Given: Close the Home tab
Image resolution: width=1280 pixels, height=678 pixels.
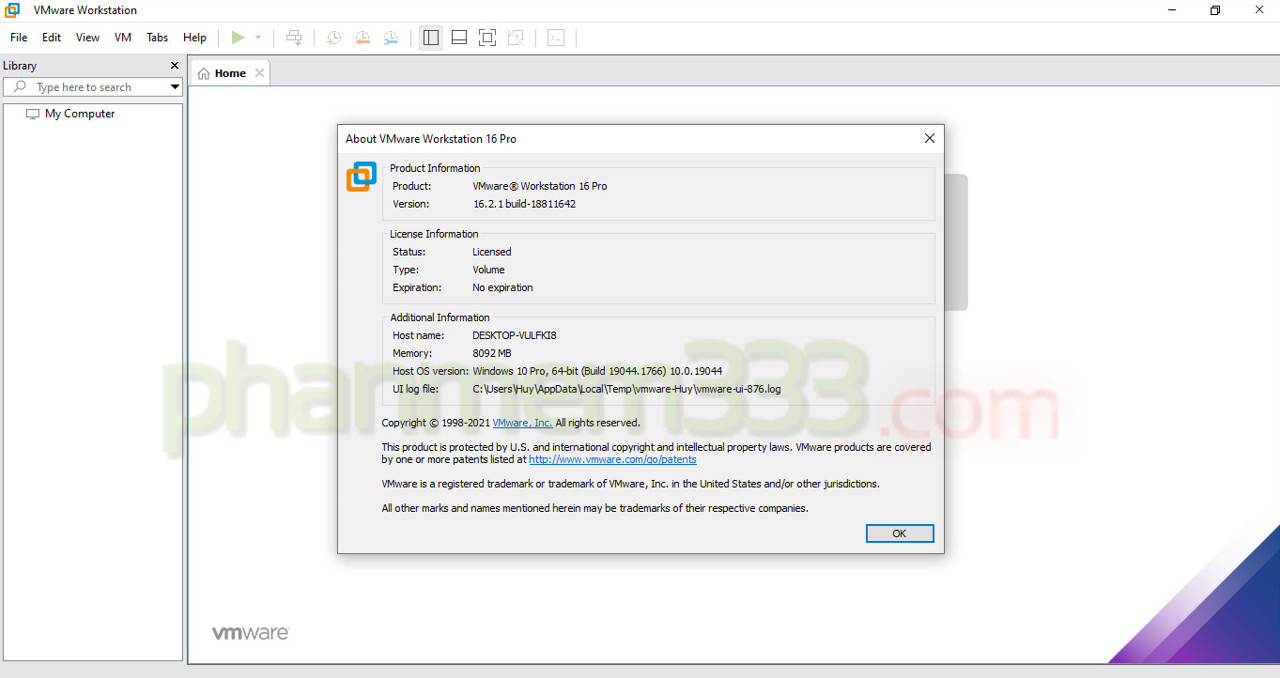Looking at the screenshot, I should (260, 73).
